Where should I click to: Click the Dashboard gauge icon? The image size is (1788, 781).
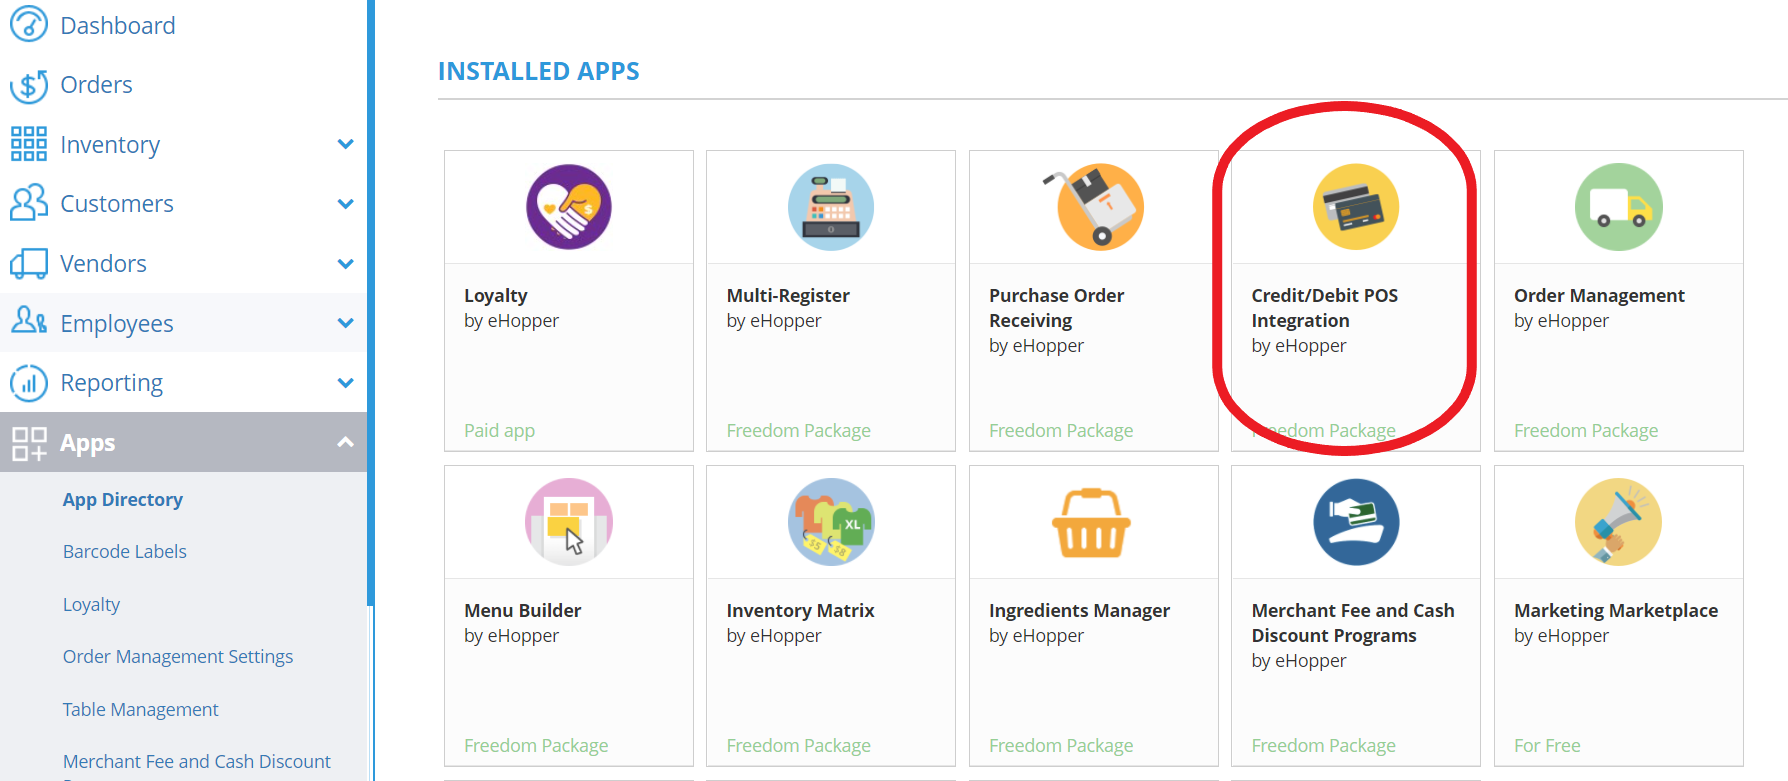coord(29,24)
